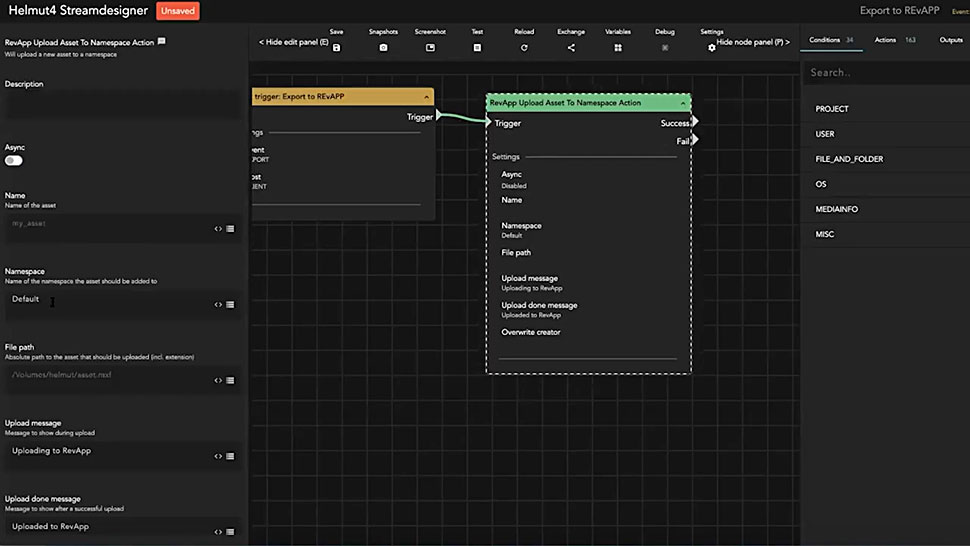Click Success output connector on RevApp node
Image resolution: width=970 pixels, height=546 pixels.
click(695, 121)
